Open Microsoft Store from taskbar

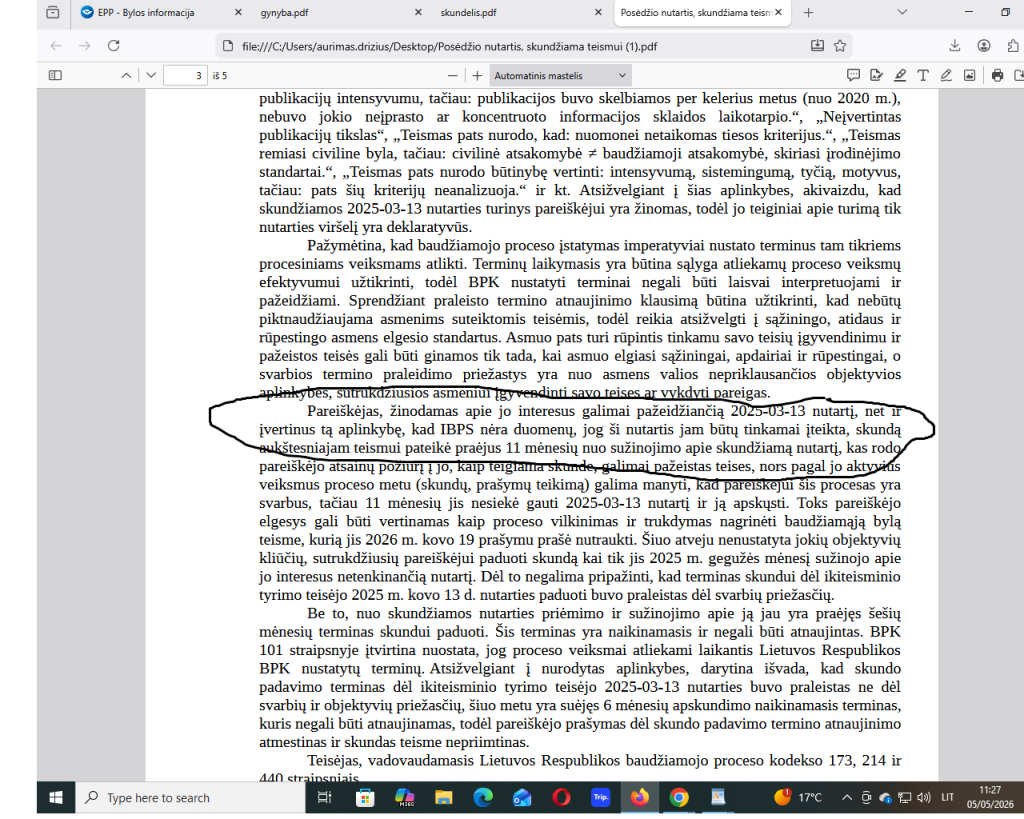tap(365, 797)
